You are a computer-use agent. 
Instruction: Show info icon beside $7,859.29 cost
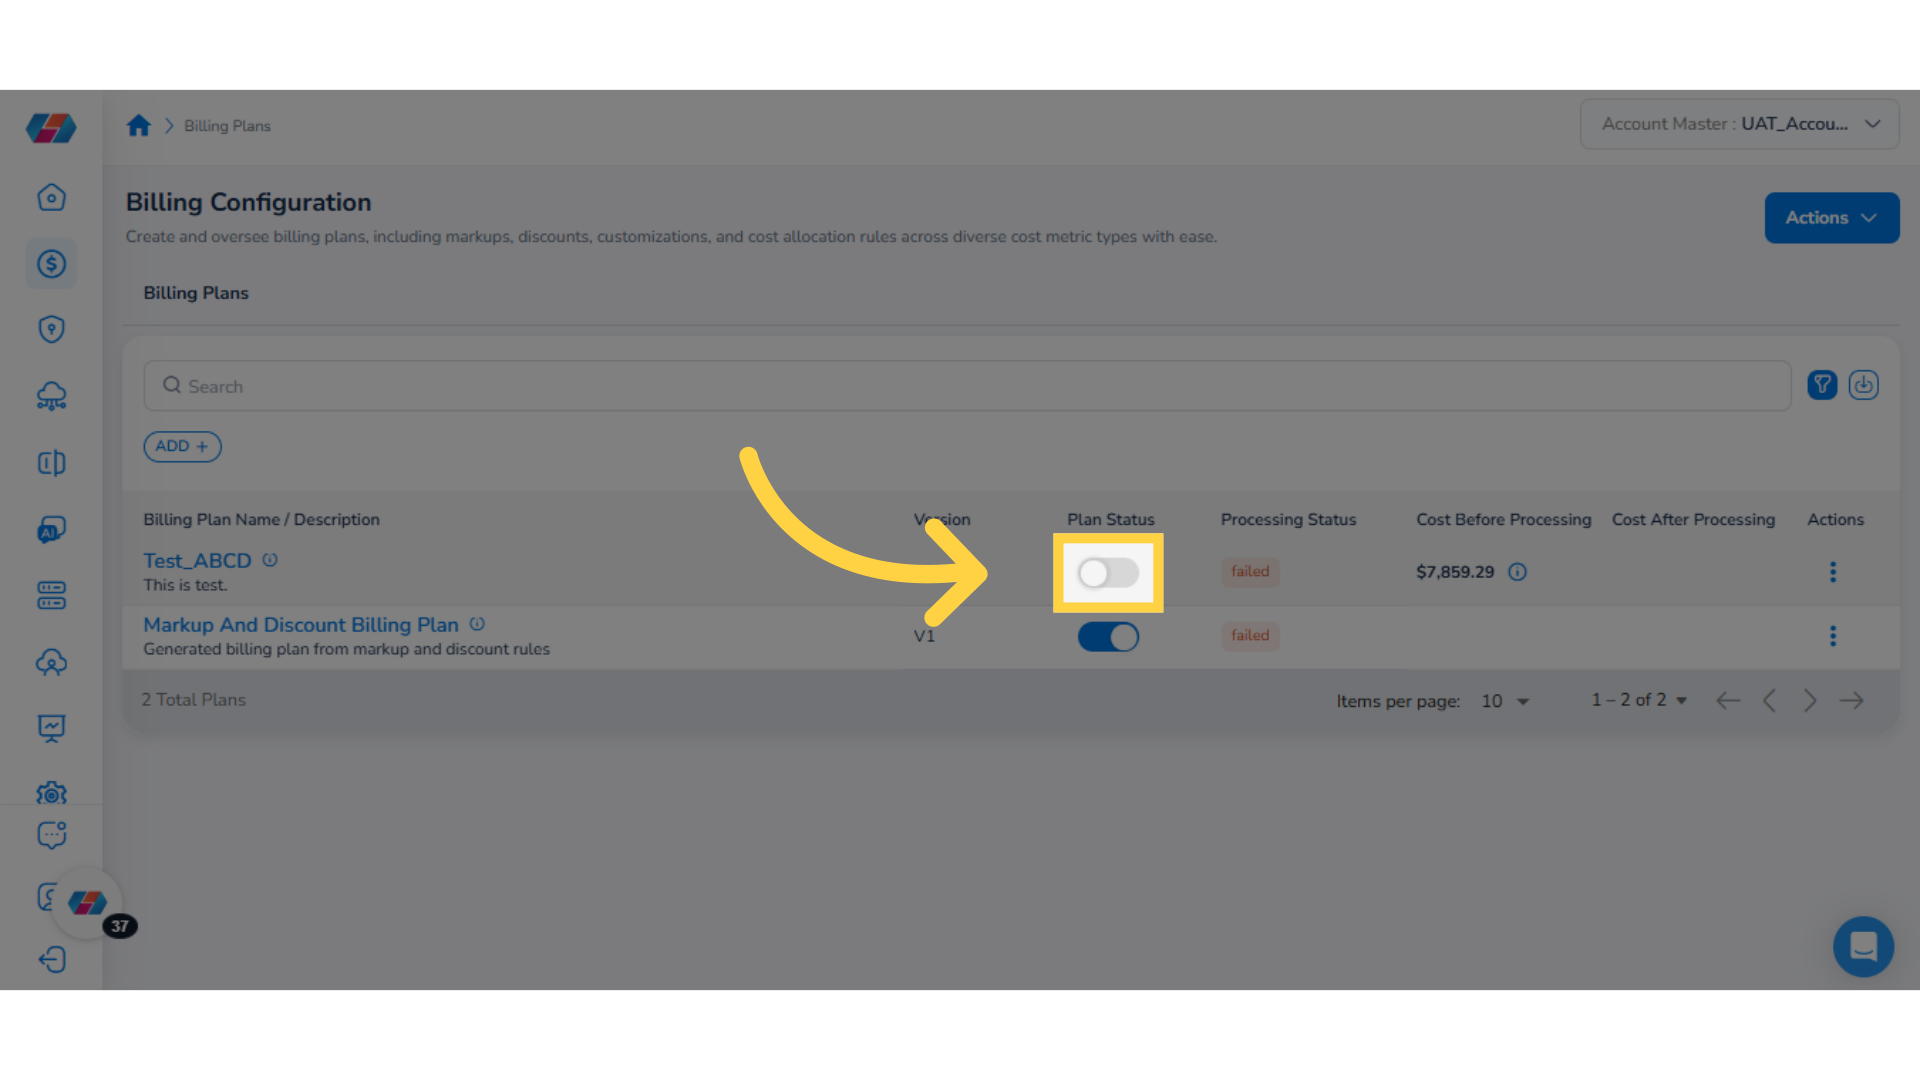point(1517,572)
